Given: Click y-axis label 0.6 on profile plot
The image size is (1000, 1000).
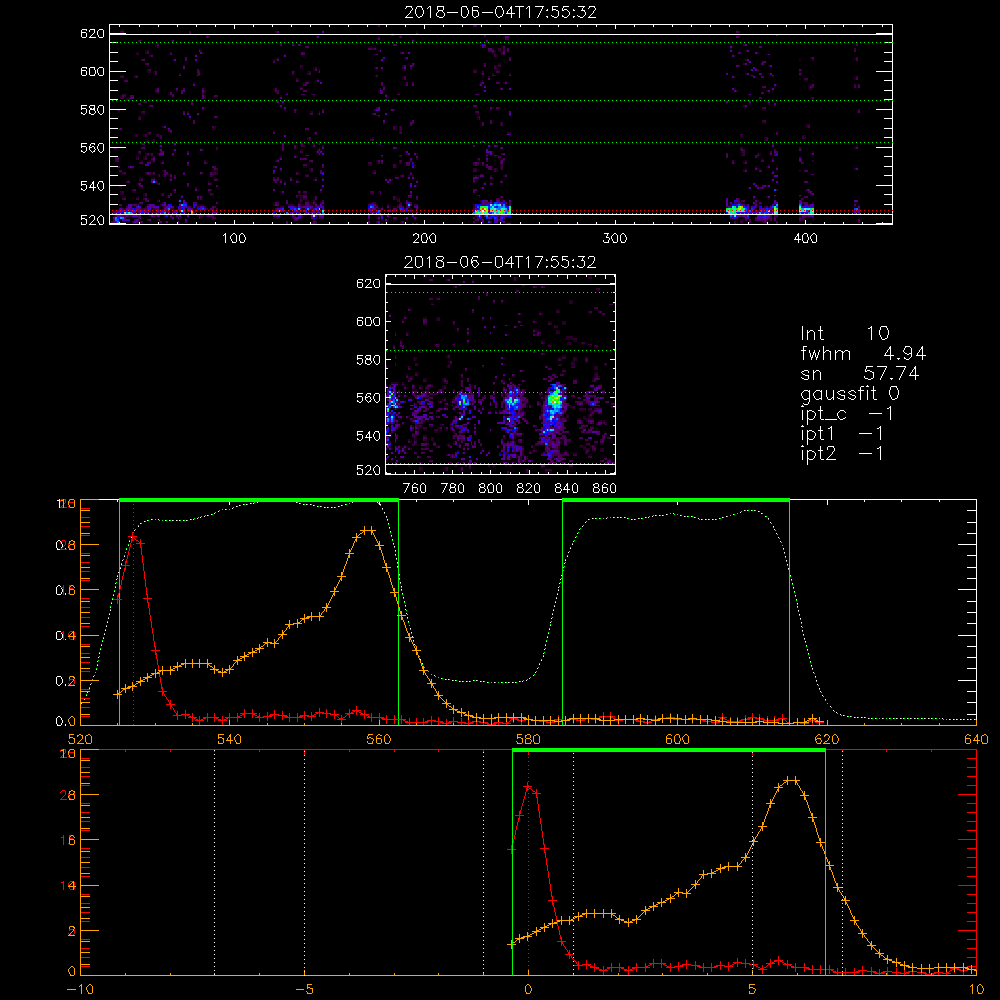Looking at the screenshot, I should (66, 591).
